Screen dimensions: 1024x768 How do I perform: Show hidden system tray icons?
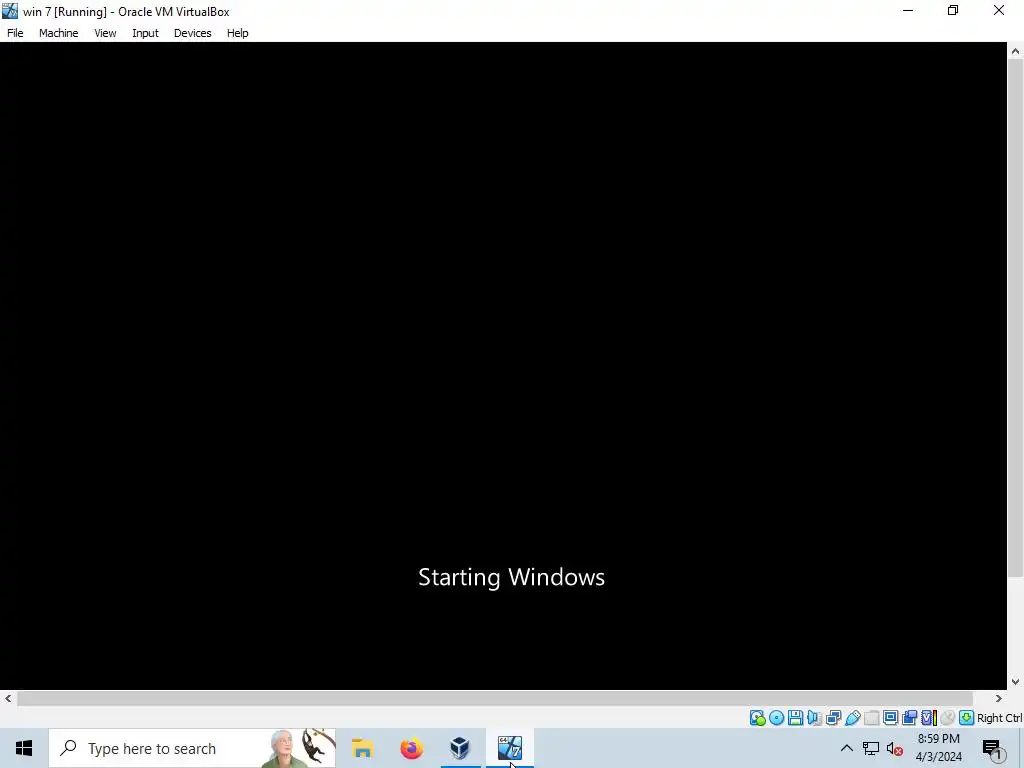pos(846,748)
